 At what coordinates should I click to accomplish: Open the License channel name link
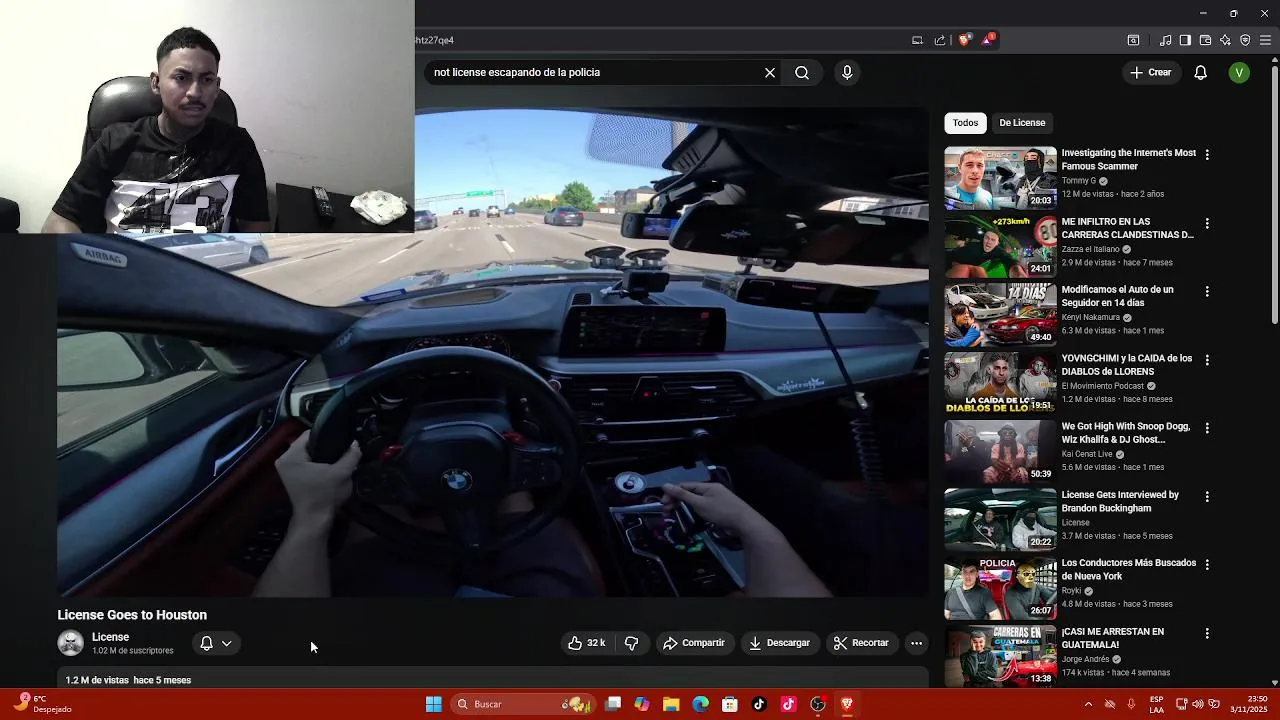110,637
